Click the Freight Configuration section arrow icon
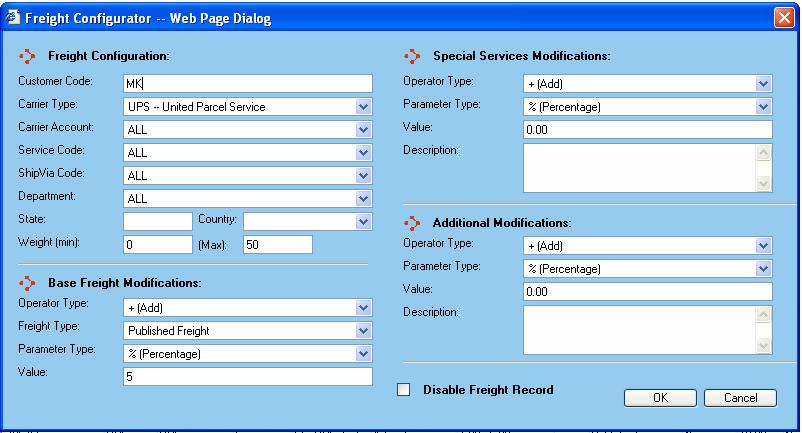Screen dimensions: 802x433 (28, 57)
